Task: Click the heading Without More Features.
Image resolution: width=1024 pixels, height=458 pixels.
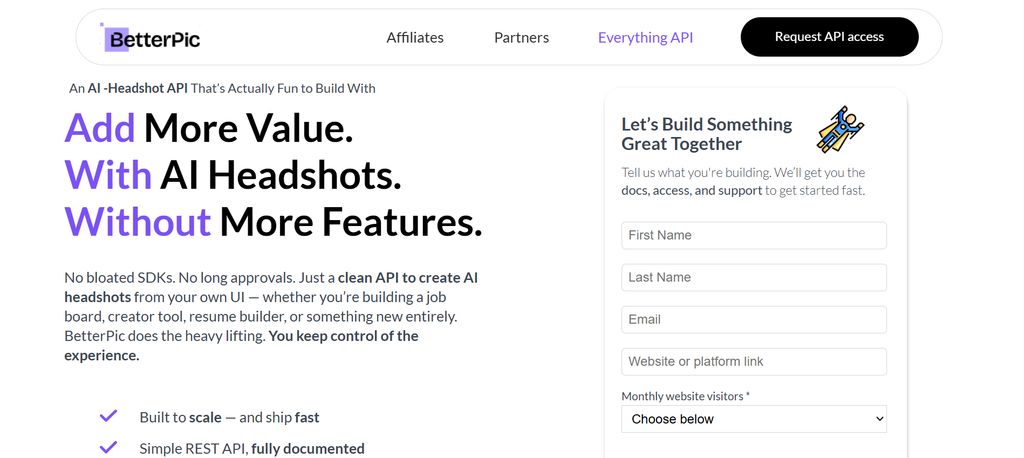Action: (273, 222)
